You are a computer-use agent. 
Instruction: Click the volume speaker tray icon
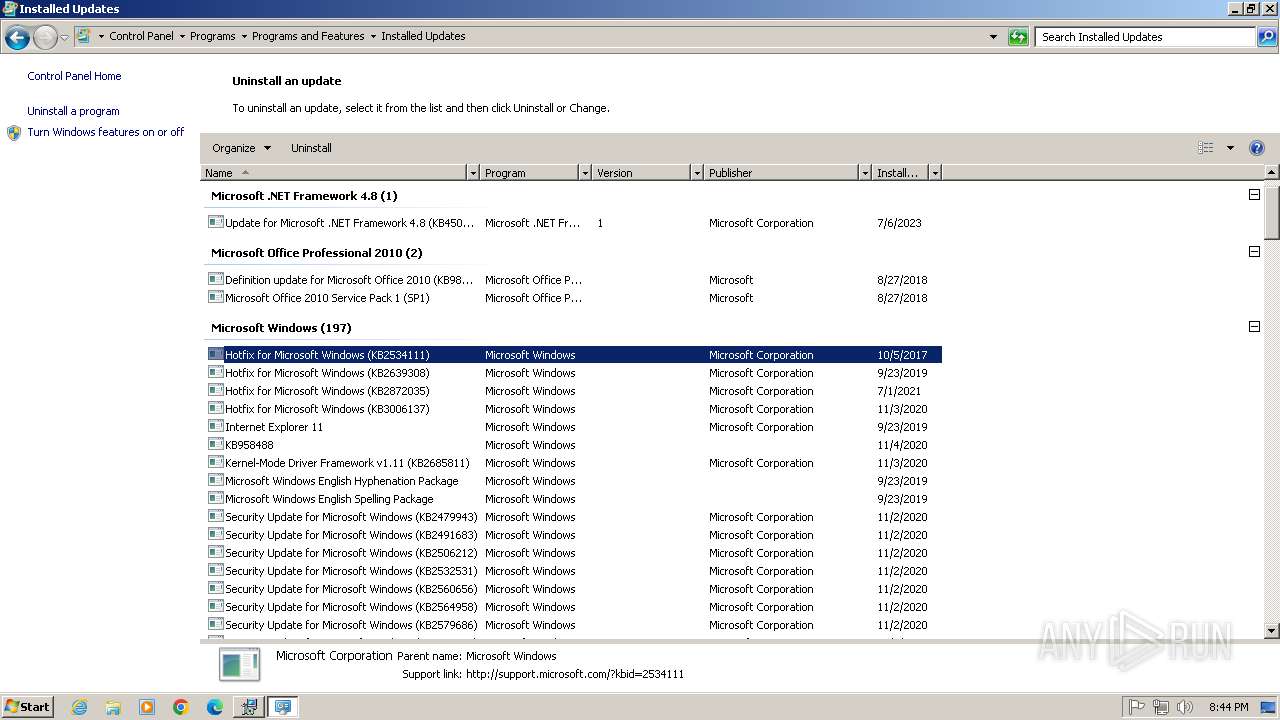pos(1185,707)
